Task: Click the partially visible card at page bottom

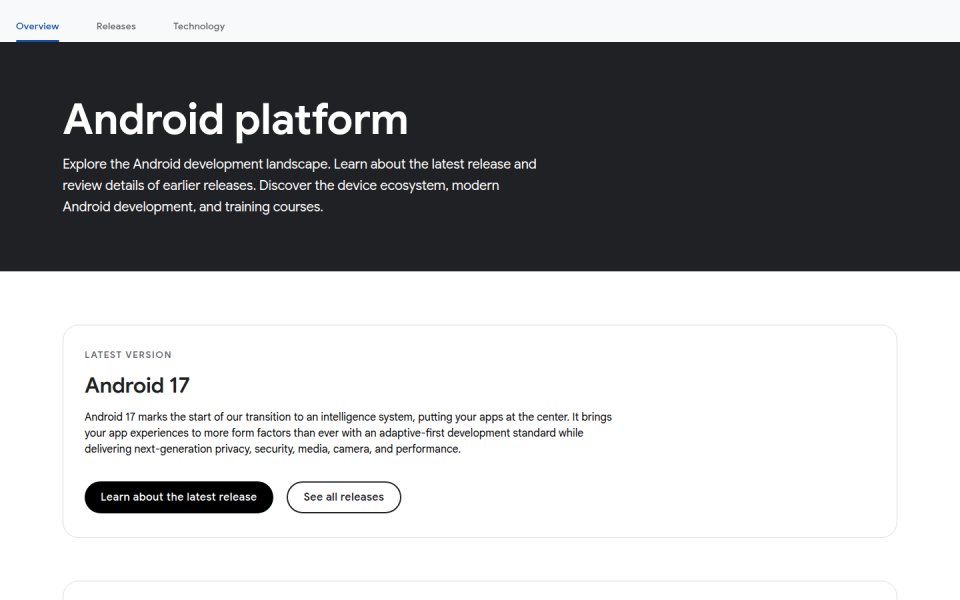Action: [480, 590]
